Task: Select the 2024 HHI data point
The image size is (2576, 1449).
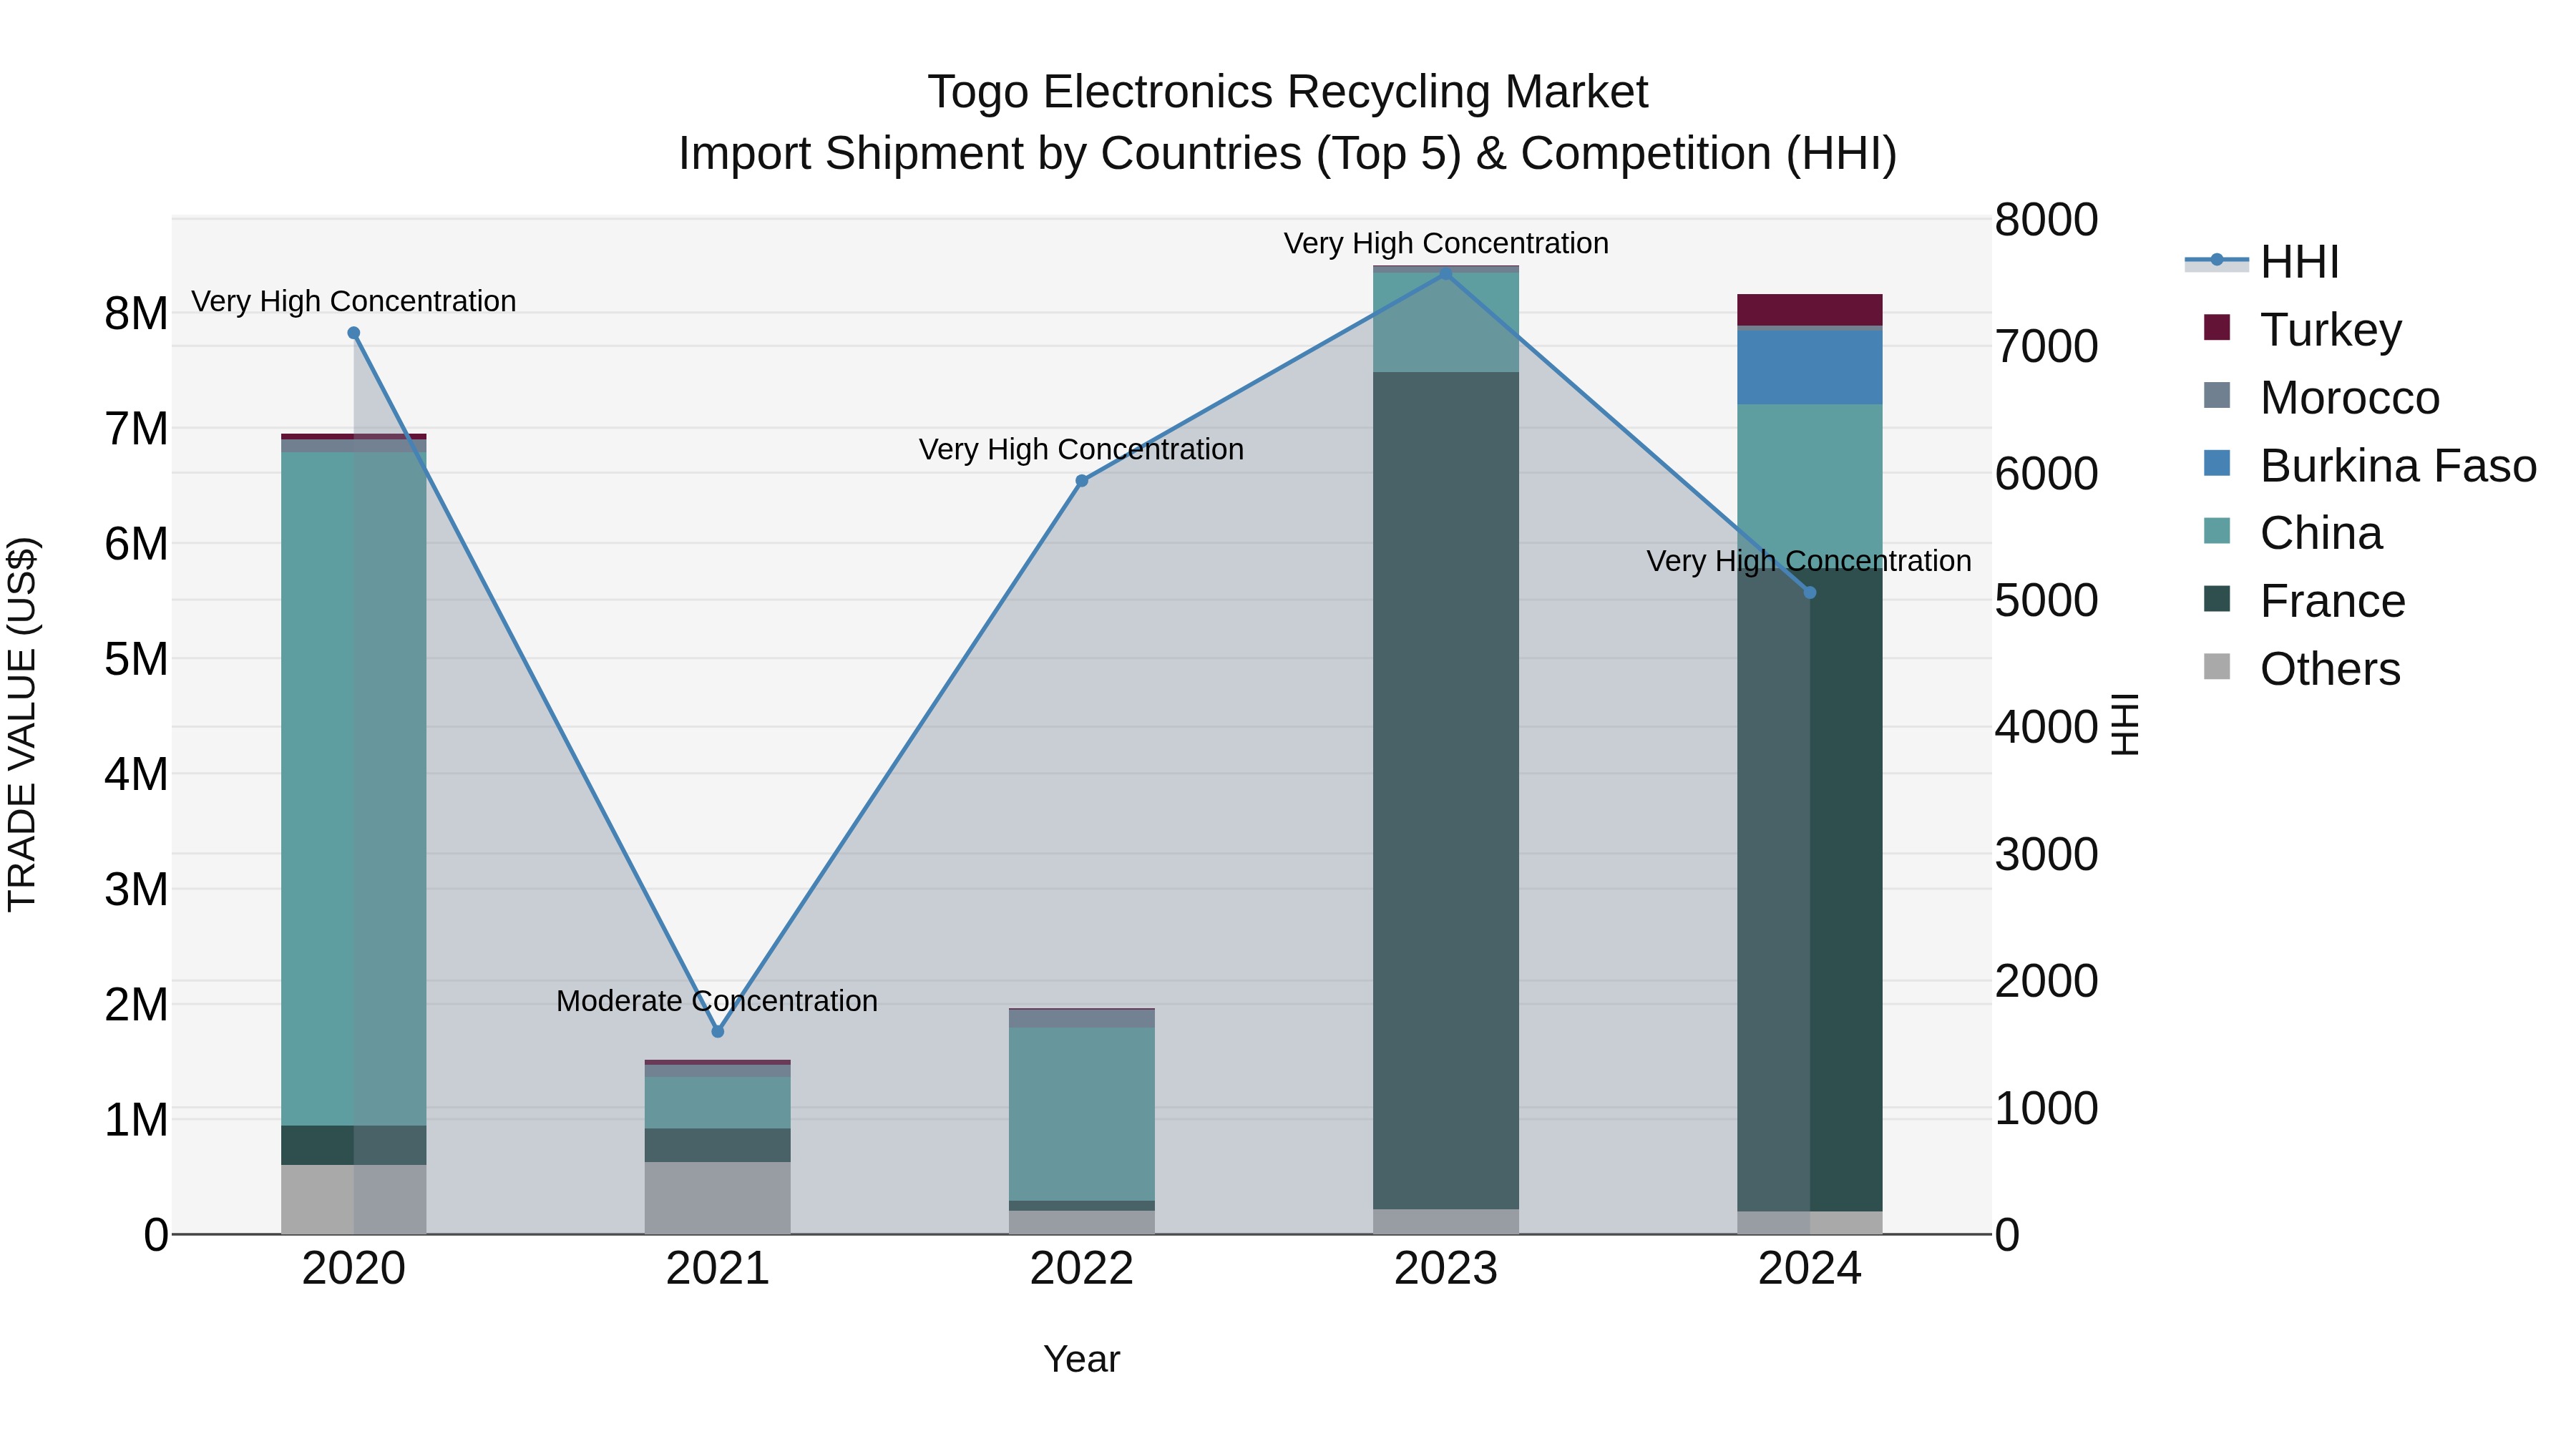Action: (1809, 593)
